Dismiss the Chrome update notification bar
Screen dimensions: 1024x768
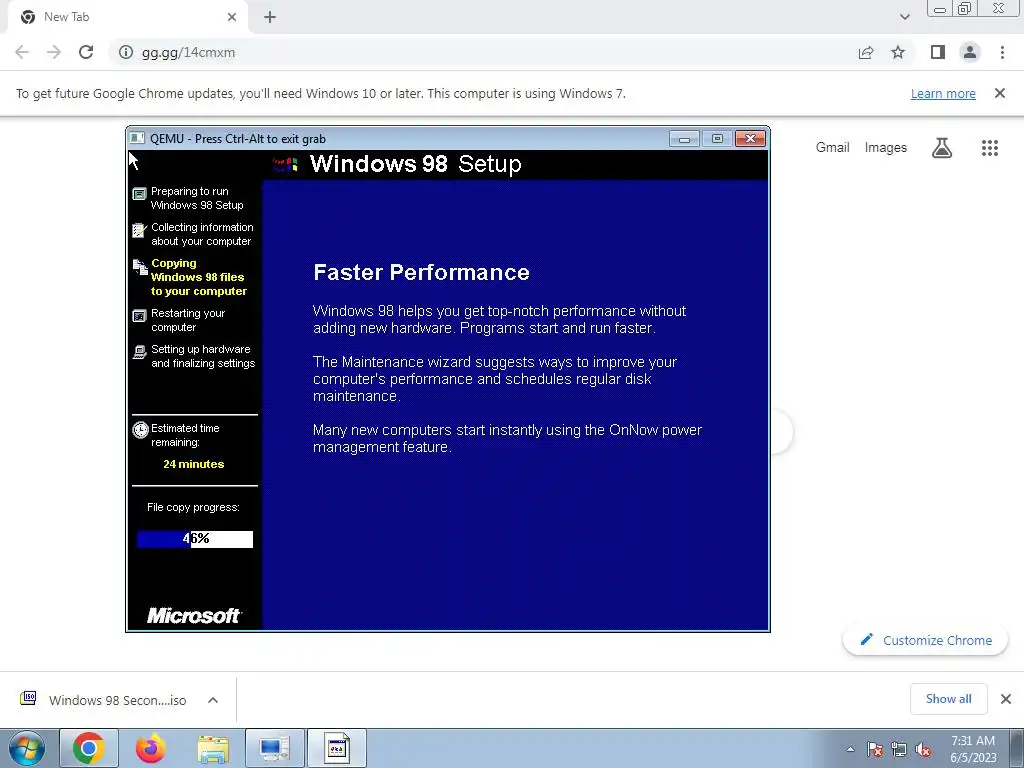1000,93
